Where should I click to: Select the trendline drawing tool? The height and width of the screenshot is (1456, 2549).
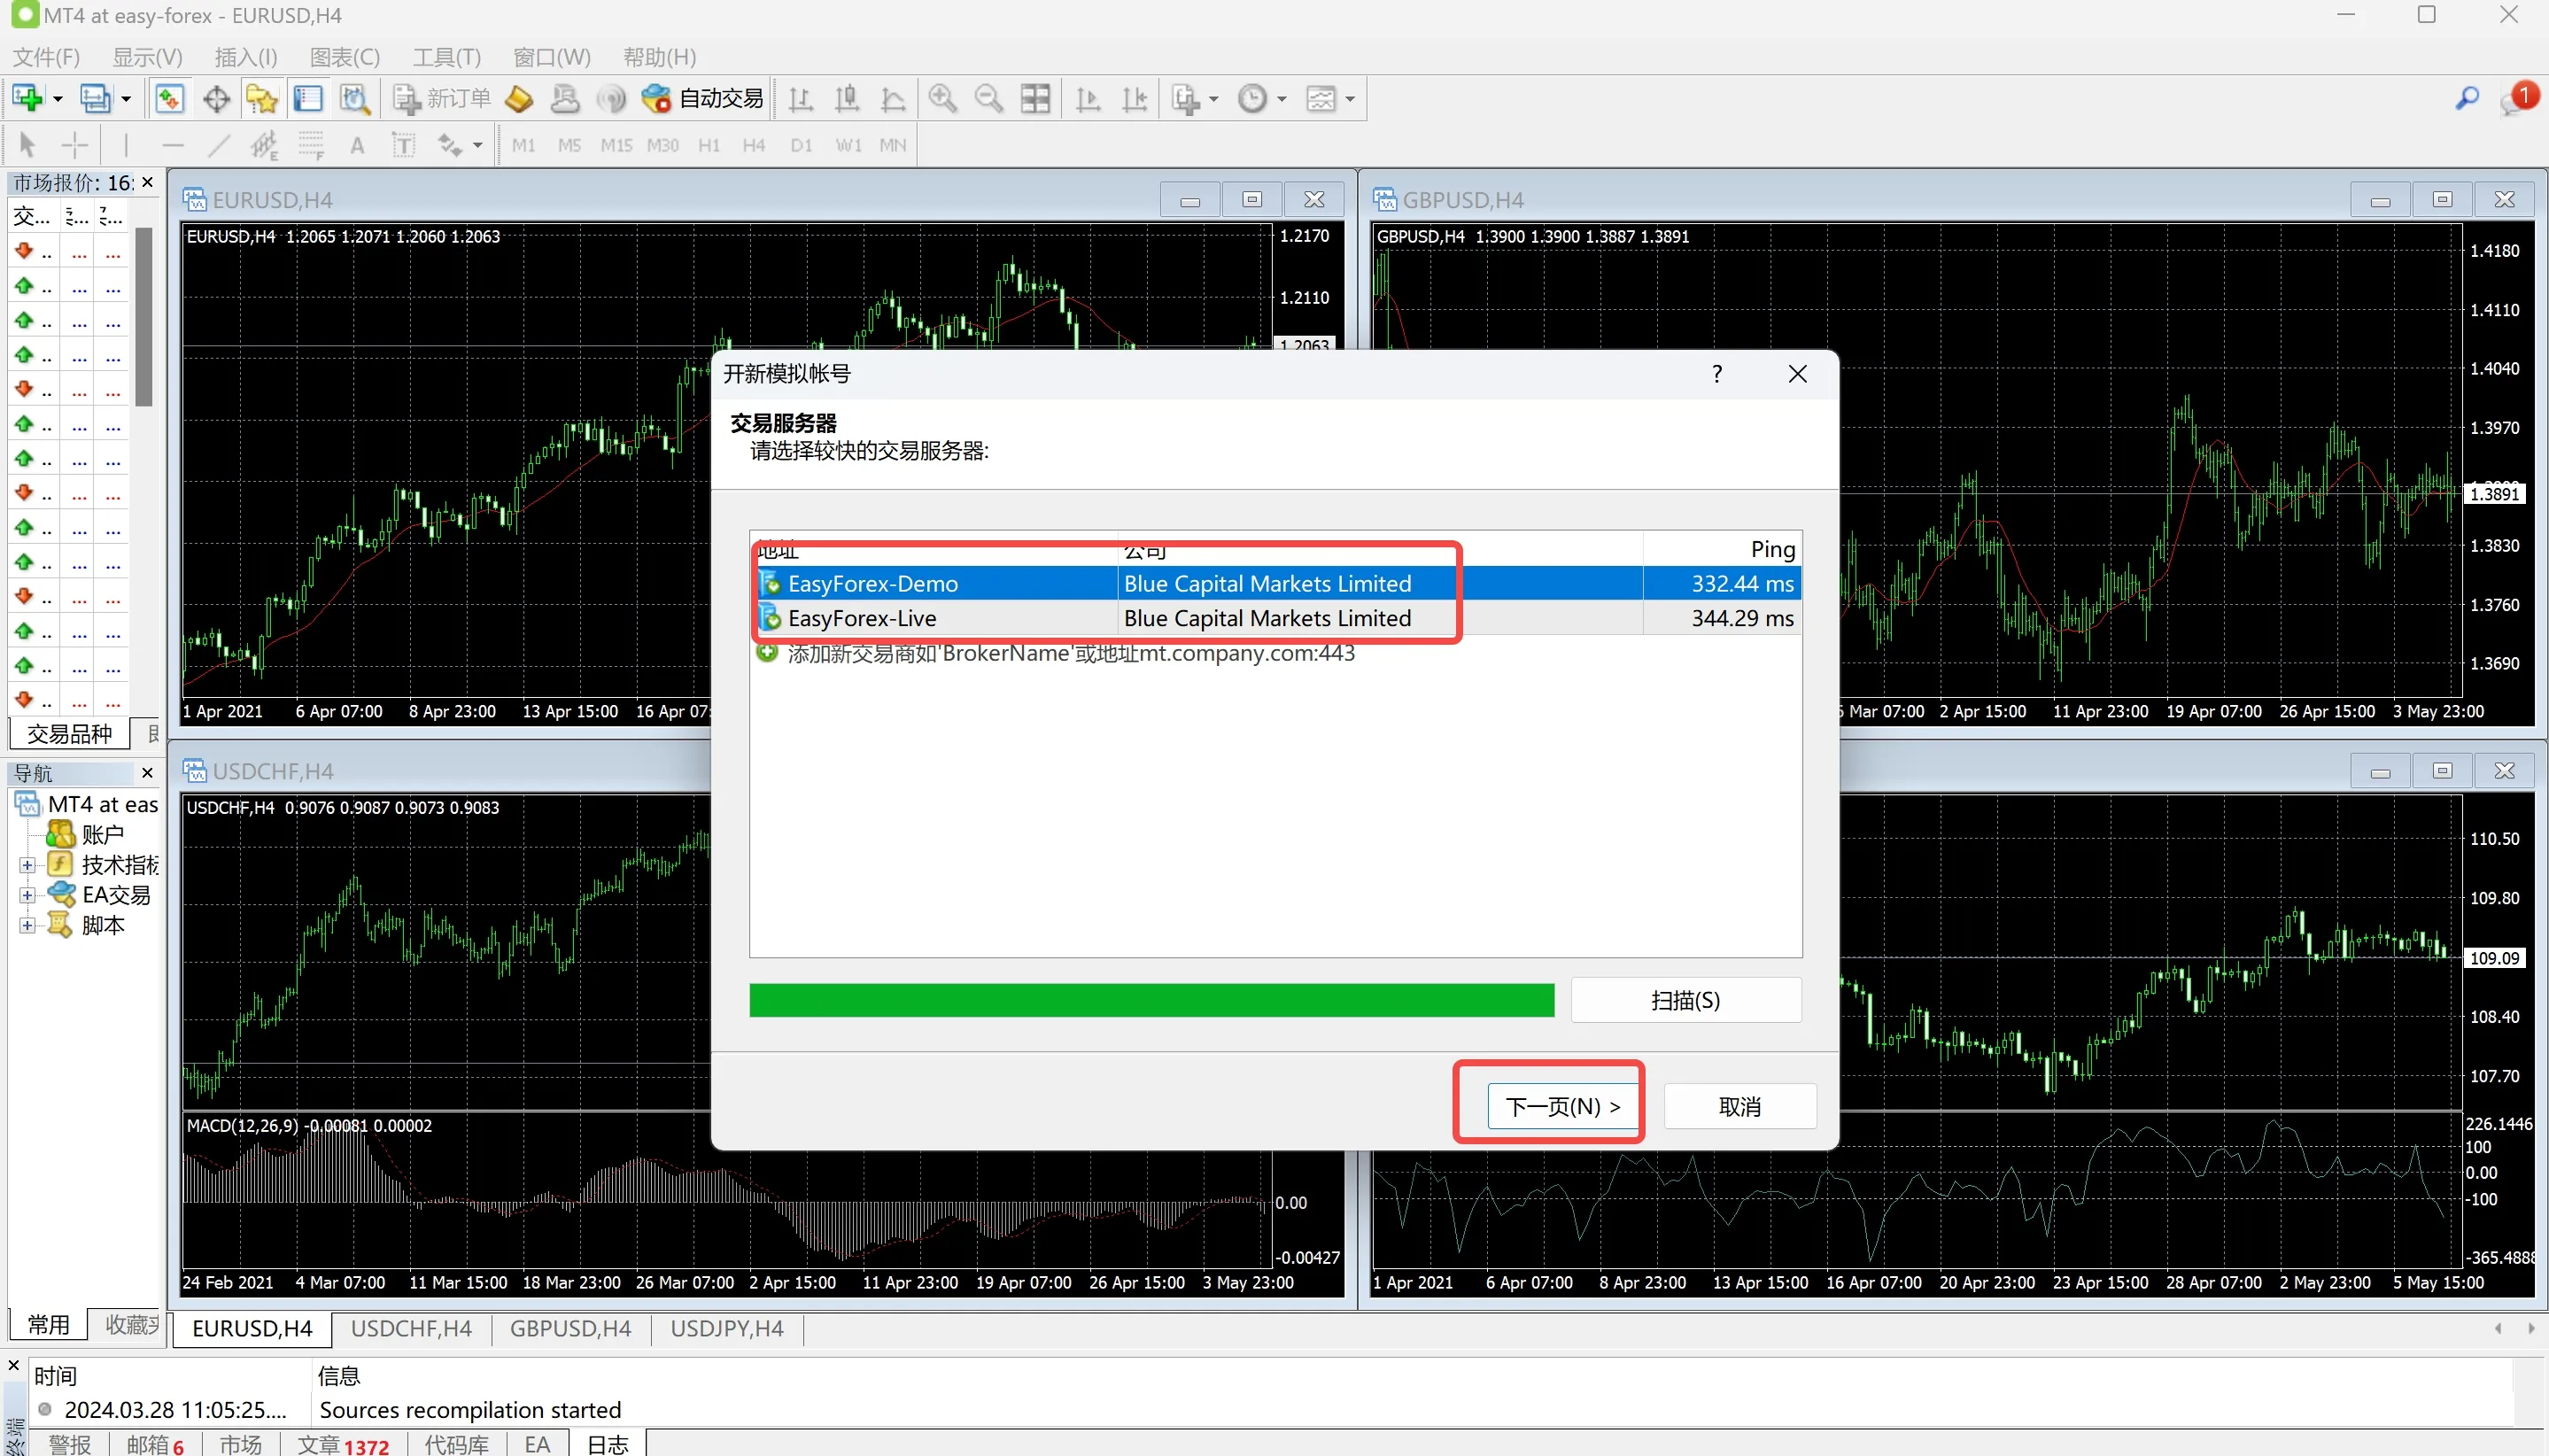click(219, 146)
